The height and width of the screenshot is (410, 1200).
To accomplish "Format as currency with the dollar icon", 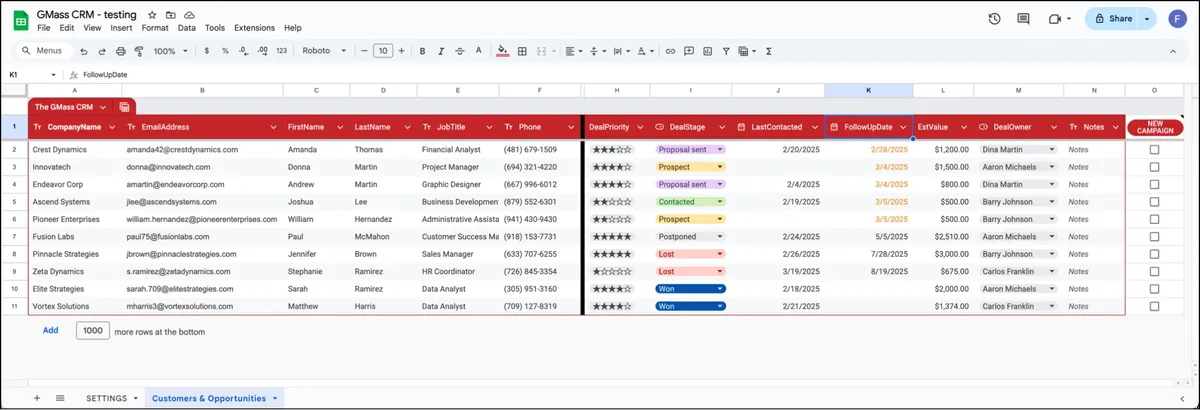I will click(207, 51).
